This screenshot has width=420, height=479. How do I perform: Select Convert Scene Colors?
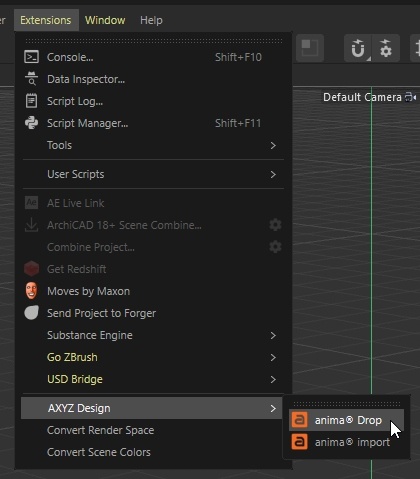pos(153,452)
